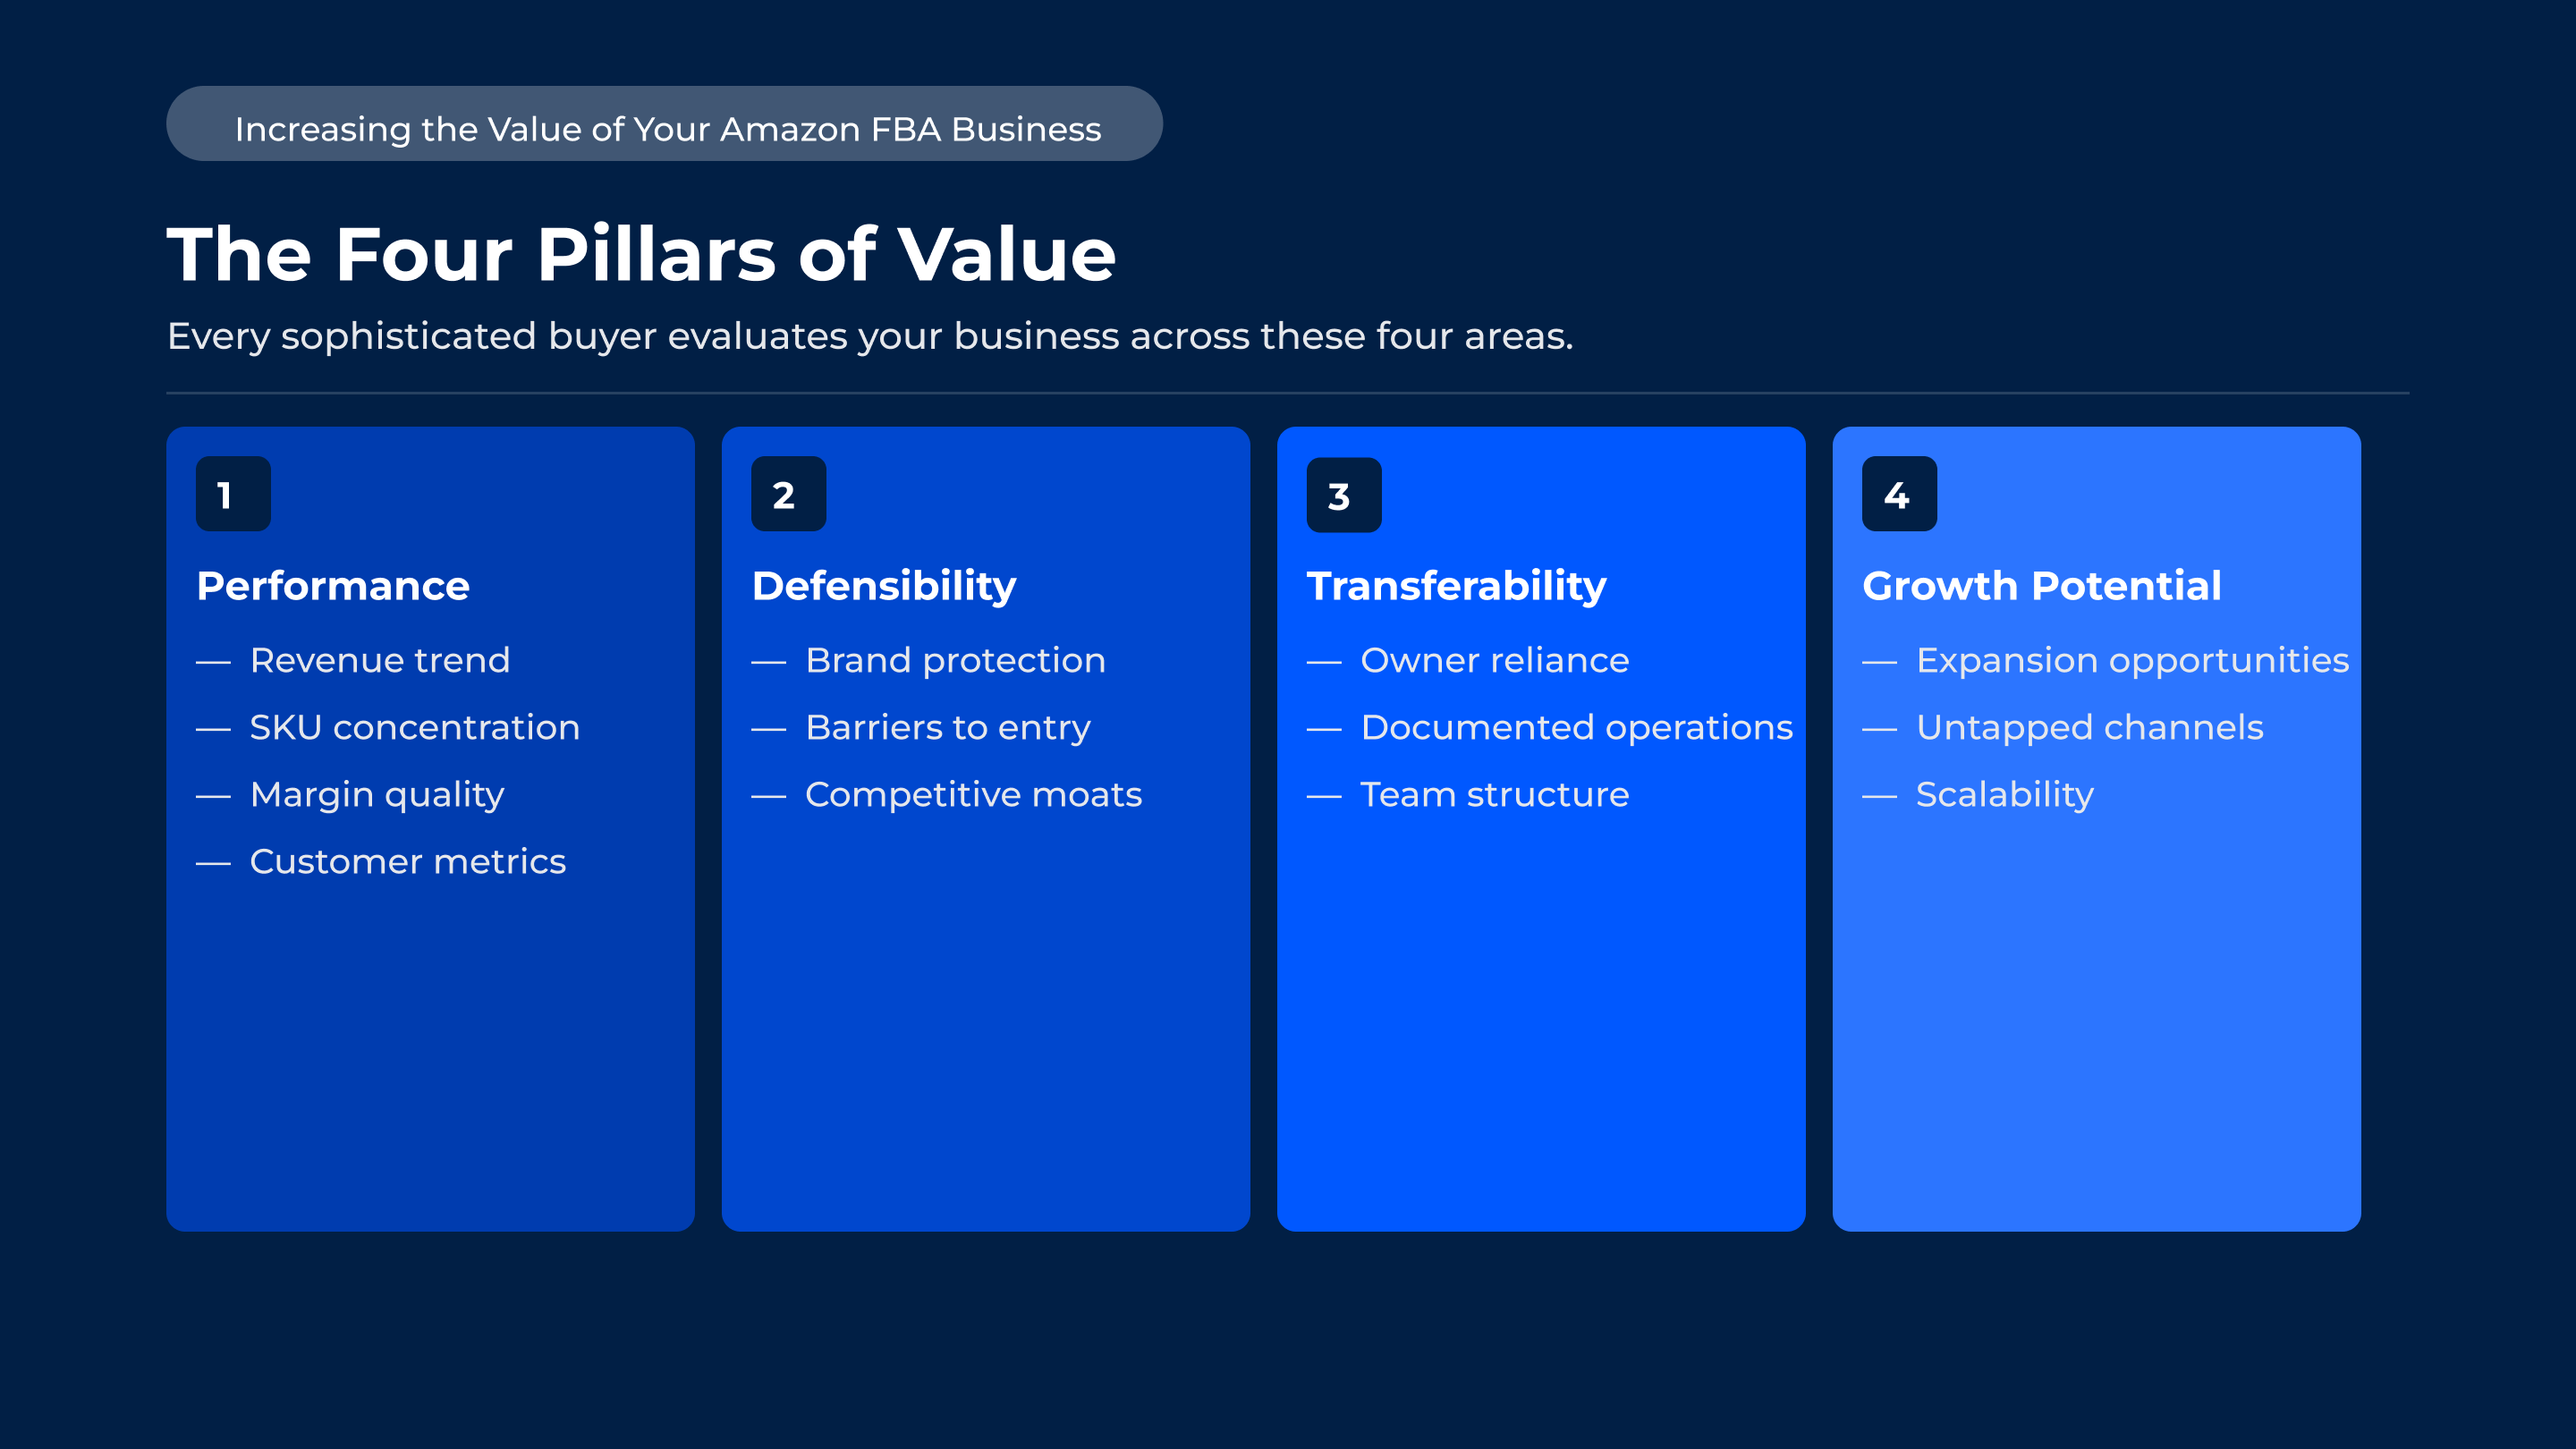2576x1449 pixels.
Task: Click the number 2 badge on Defensibility card
Action: [x=788, y=494]
